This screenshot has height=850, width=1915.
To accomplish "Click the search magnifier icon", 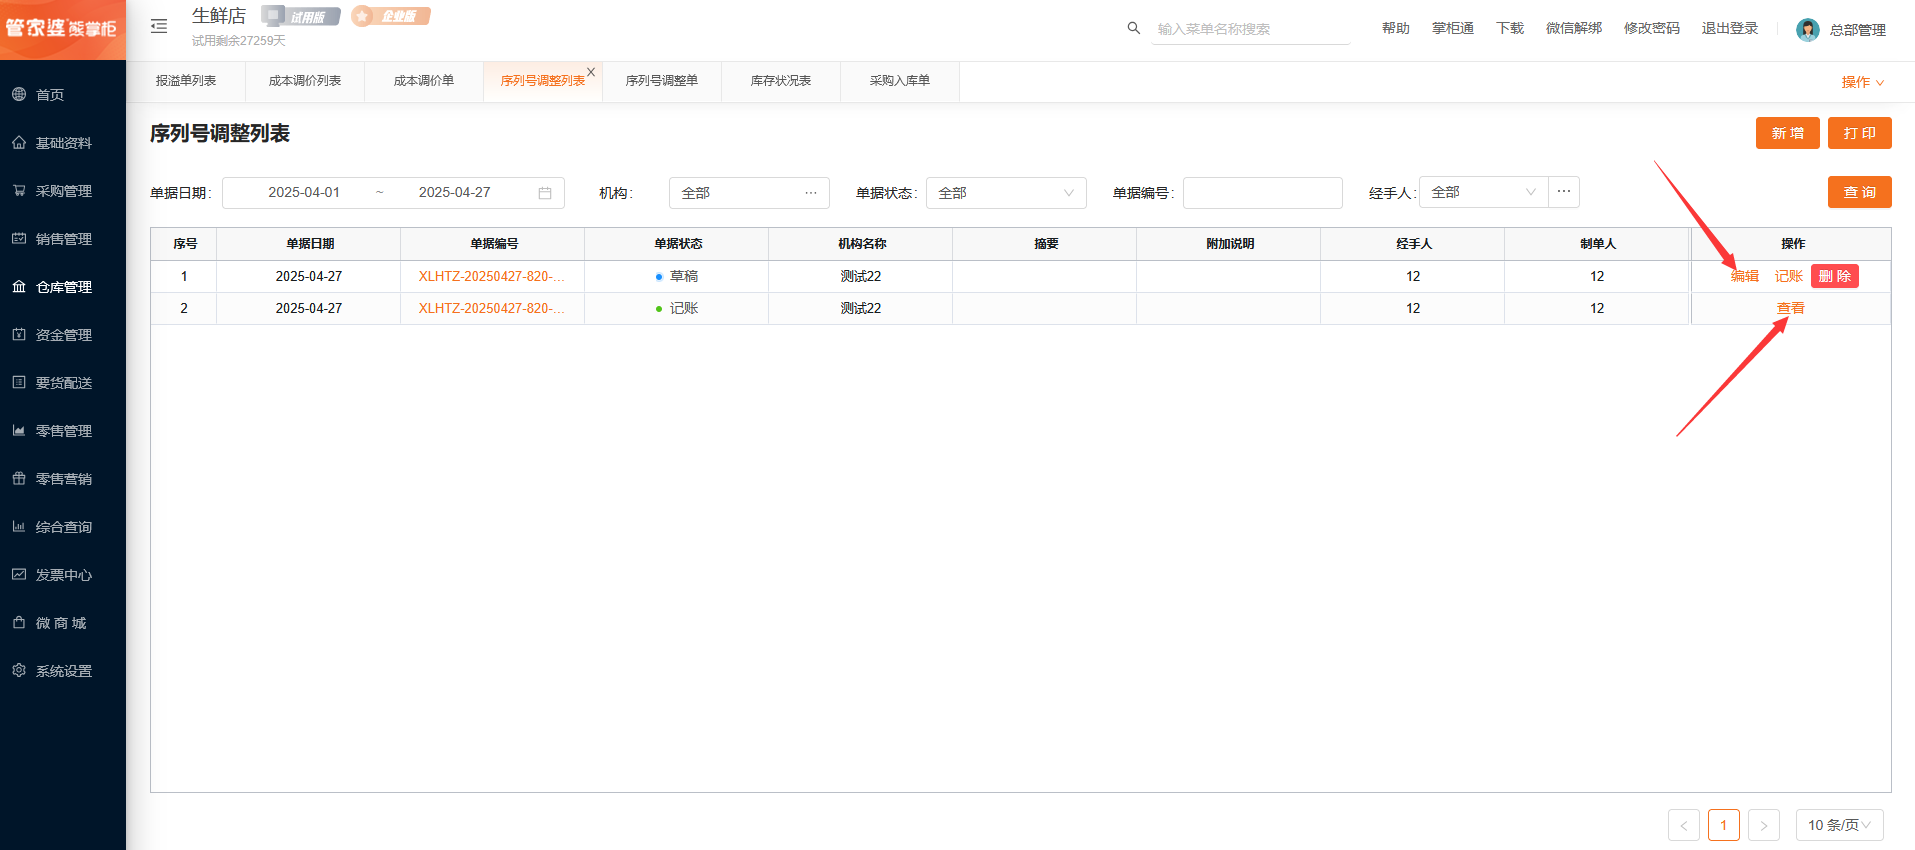I will coord(1133,28).
